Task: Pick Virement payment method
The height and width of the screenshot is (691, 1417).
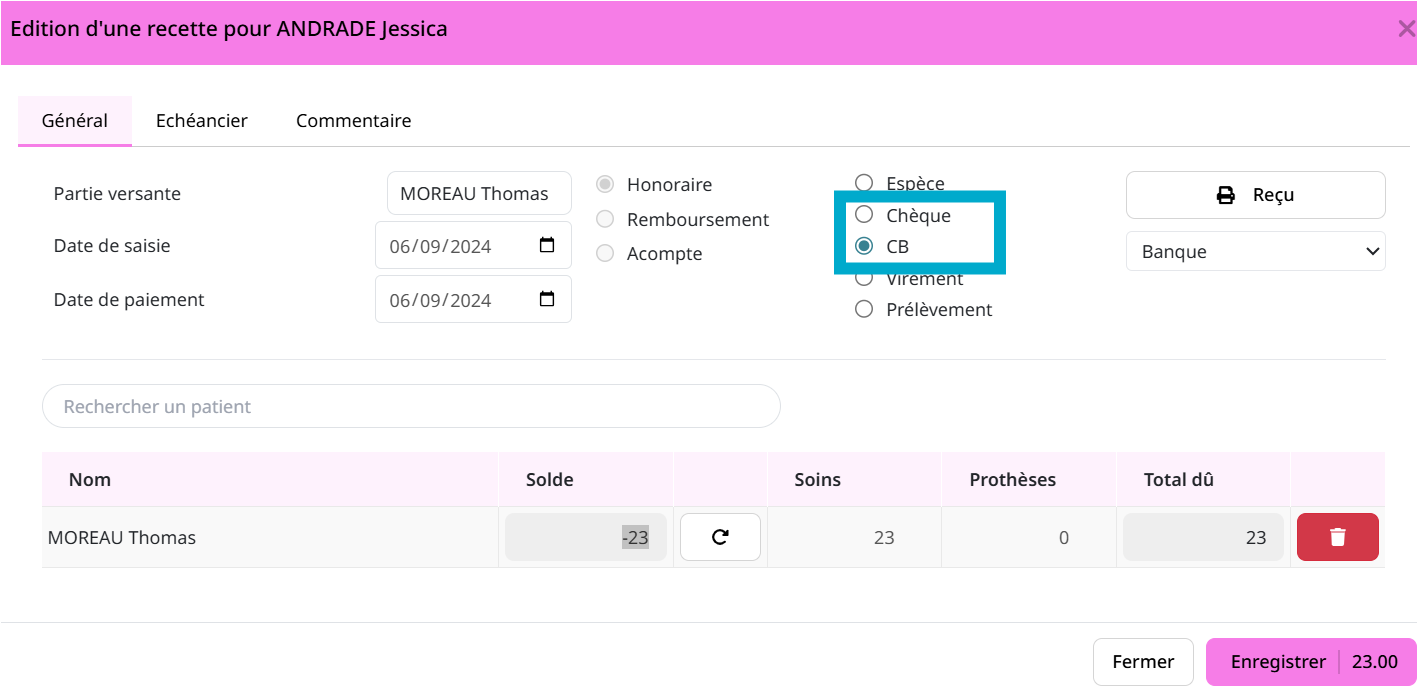Action: (864, 278)
